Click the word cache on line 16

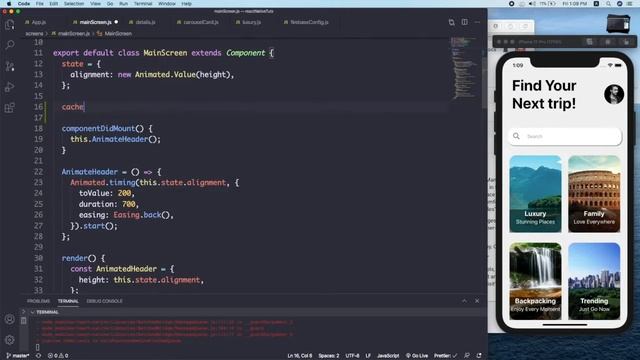tap(73, 107)
